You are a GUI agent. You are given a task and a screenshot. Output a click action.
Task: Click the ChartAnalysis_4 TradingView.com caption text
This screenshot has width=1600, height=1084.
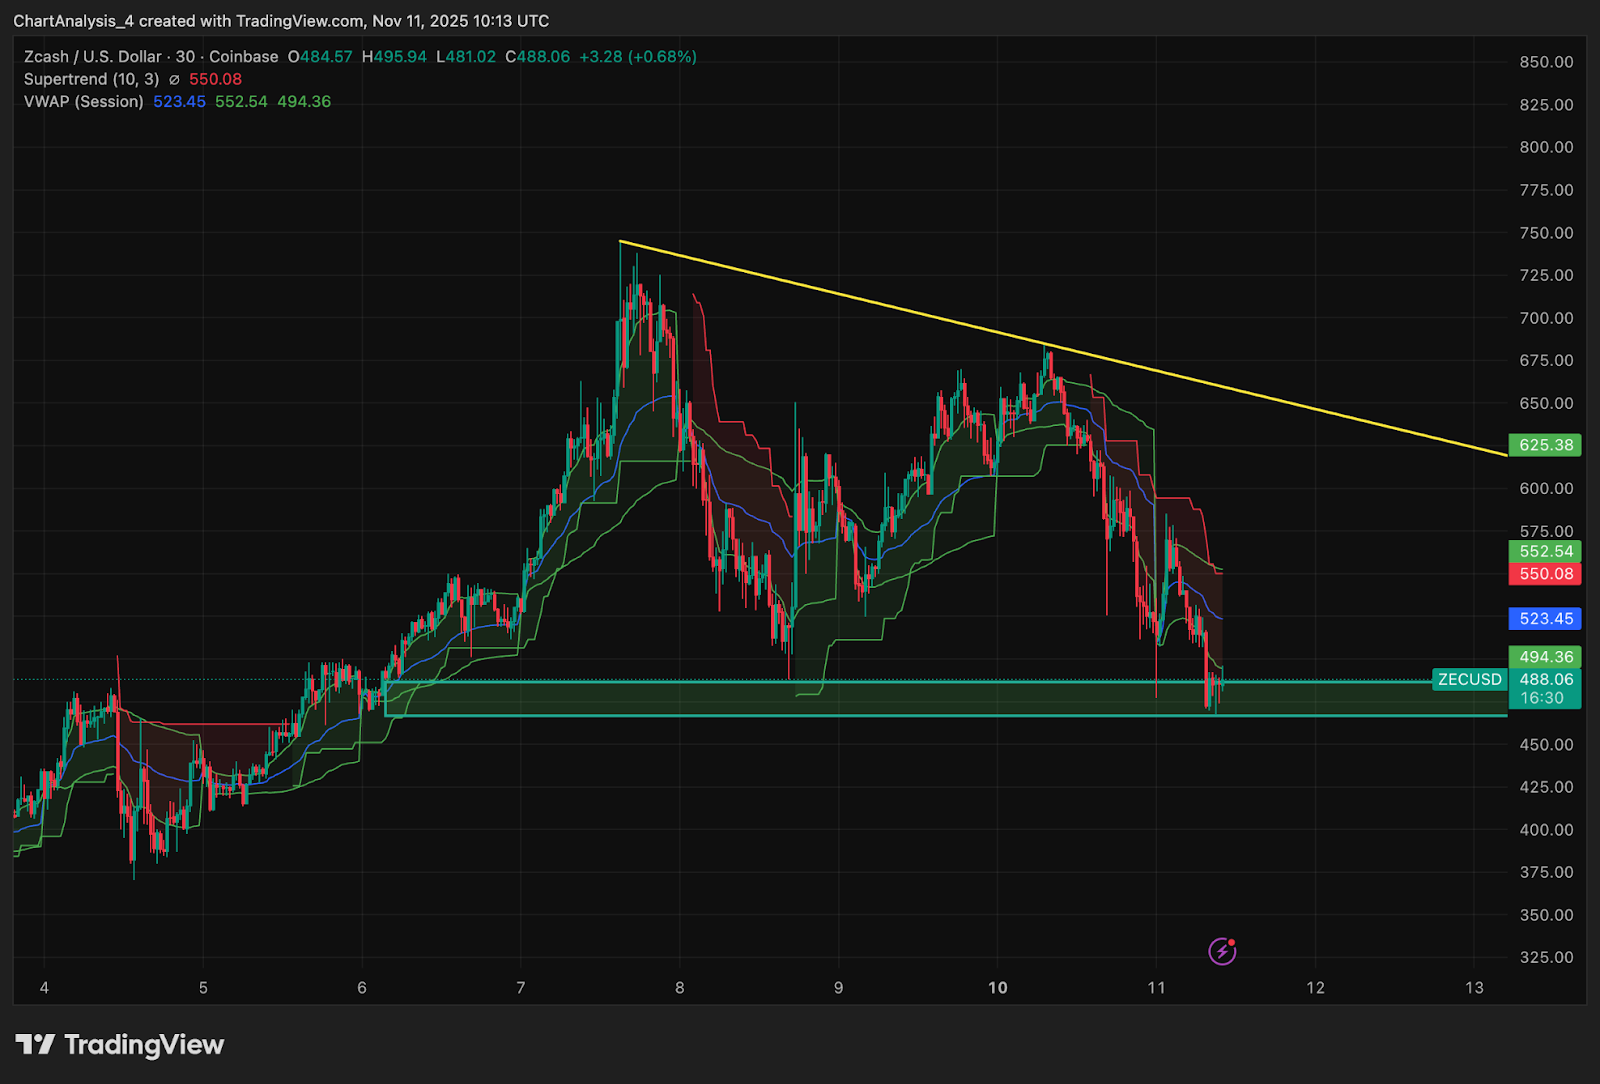[280, 21]
